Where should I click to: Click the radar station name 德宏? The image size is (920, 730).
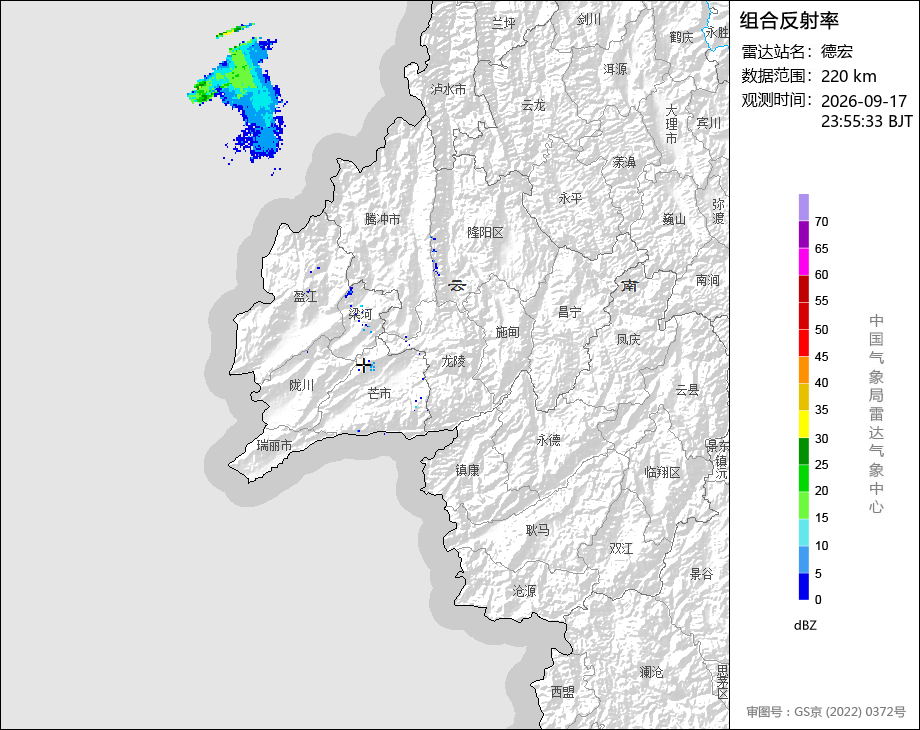[837, 52]
